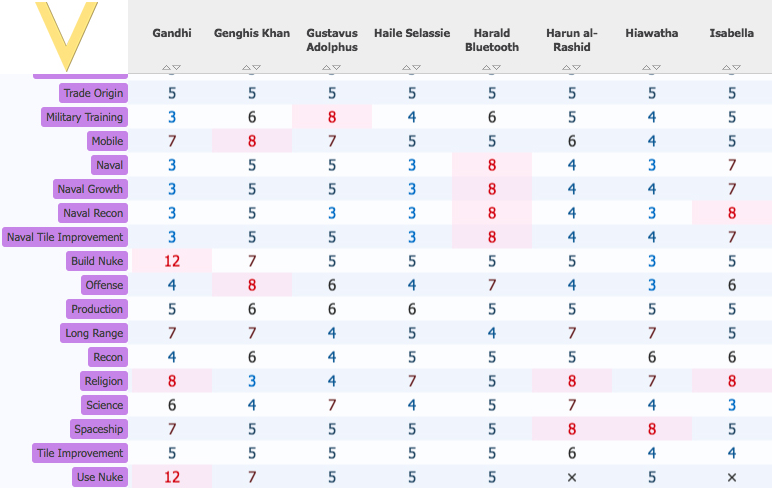772x488 pixels.
Task: Sort Haile Selassie column ascending
Action: click(406, 67)
